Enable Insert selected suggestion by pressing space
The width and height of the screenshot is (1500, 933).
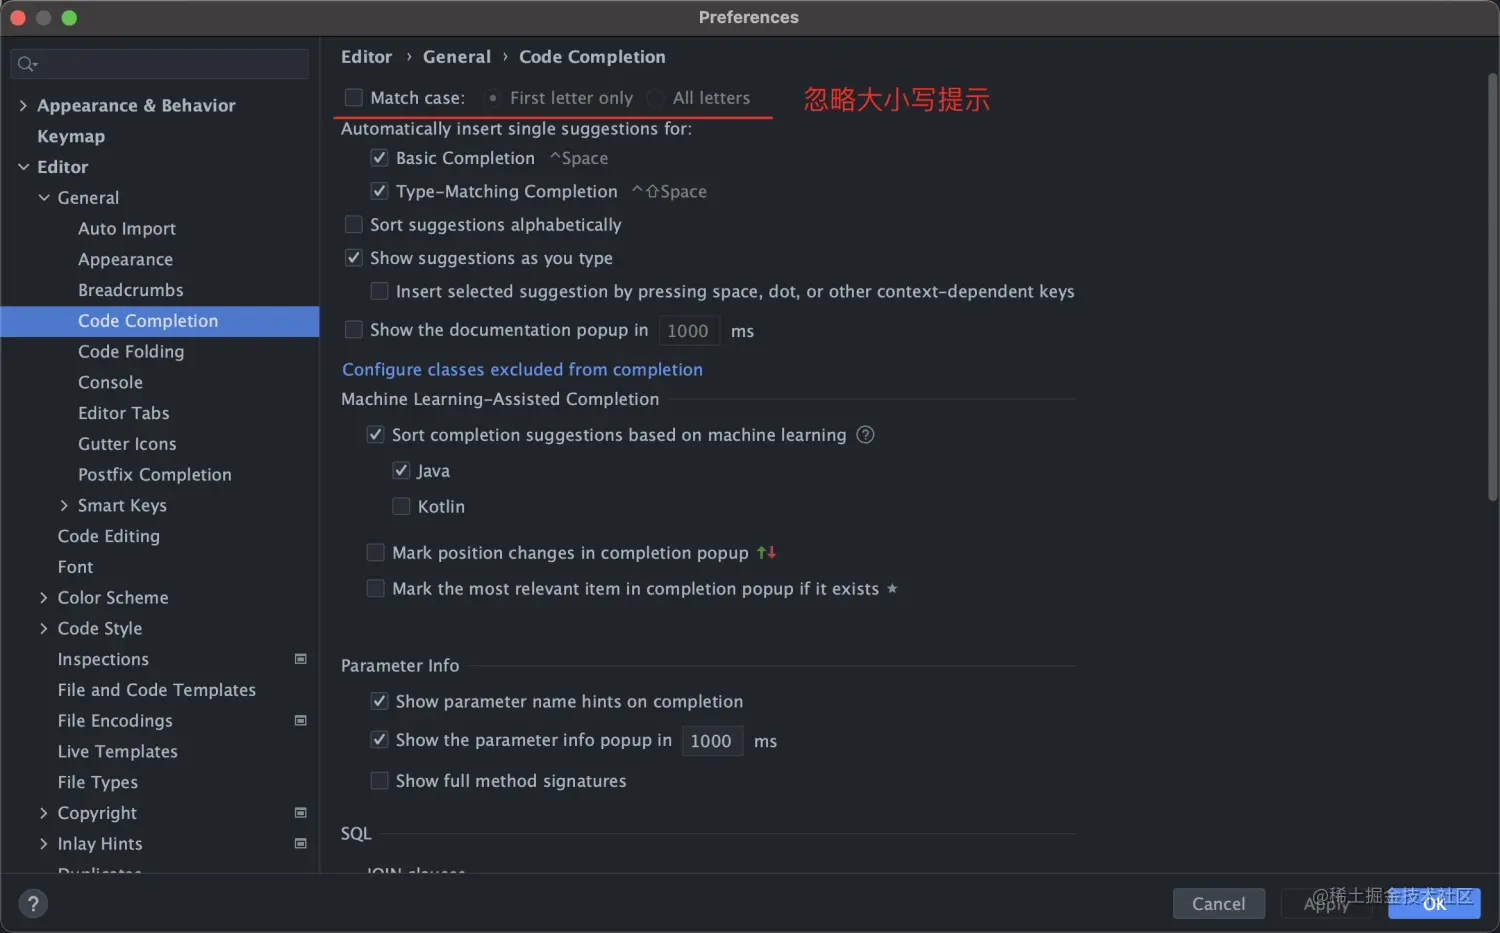(x=379, y=292)
